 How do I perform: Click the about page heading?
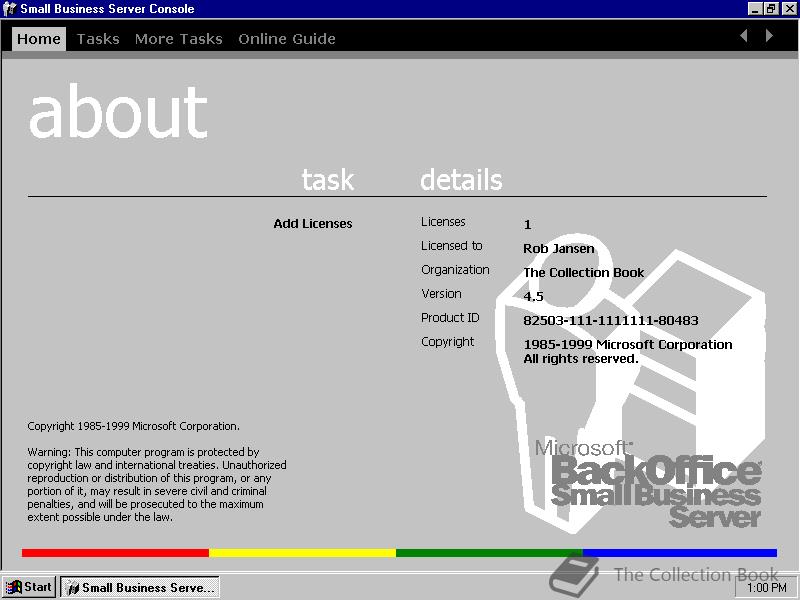pyautogui.click(x=118, y=111)
